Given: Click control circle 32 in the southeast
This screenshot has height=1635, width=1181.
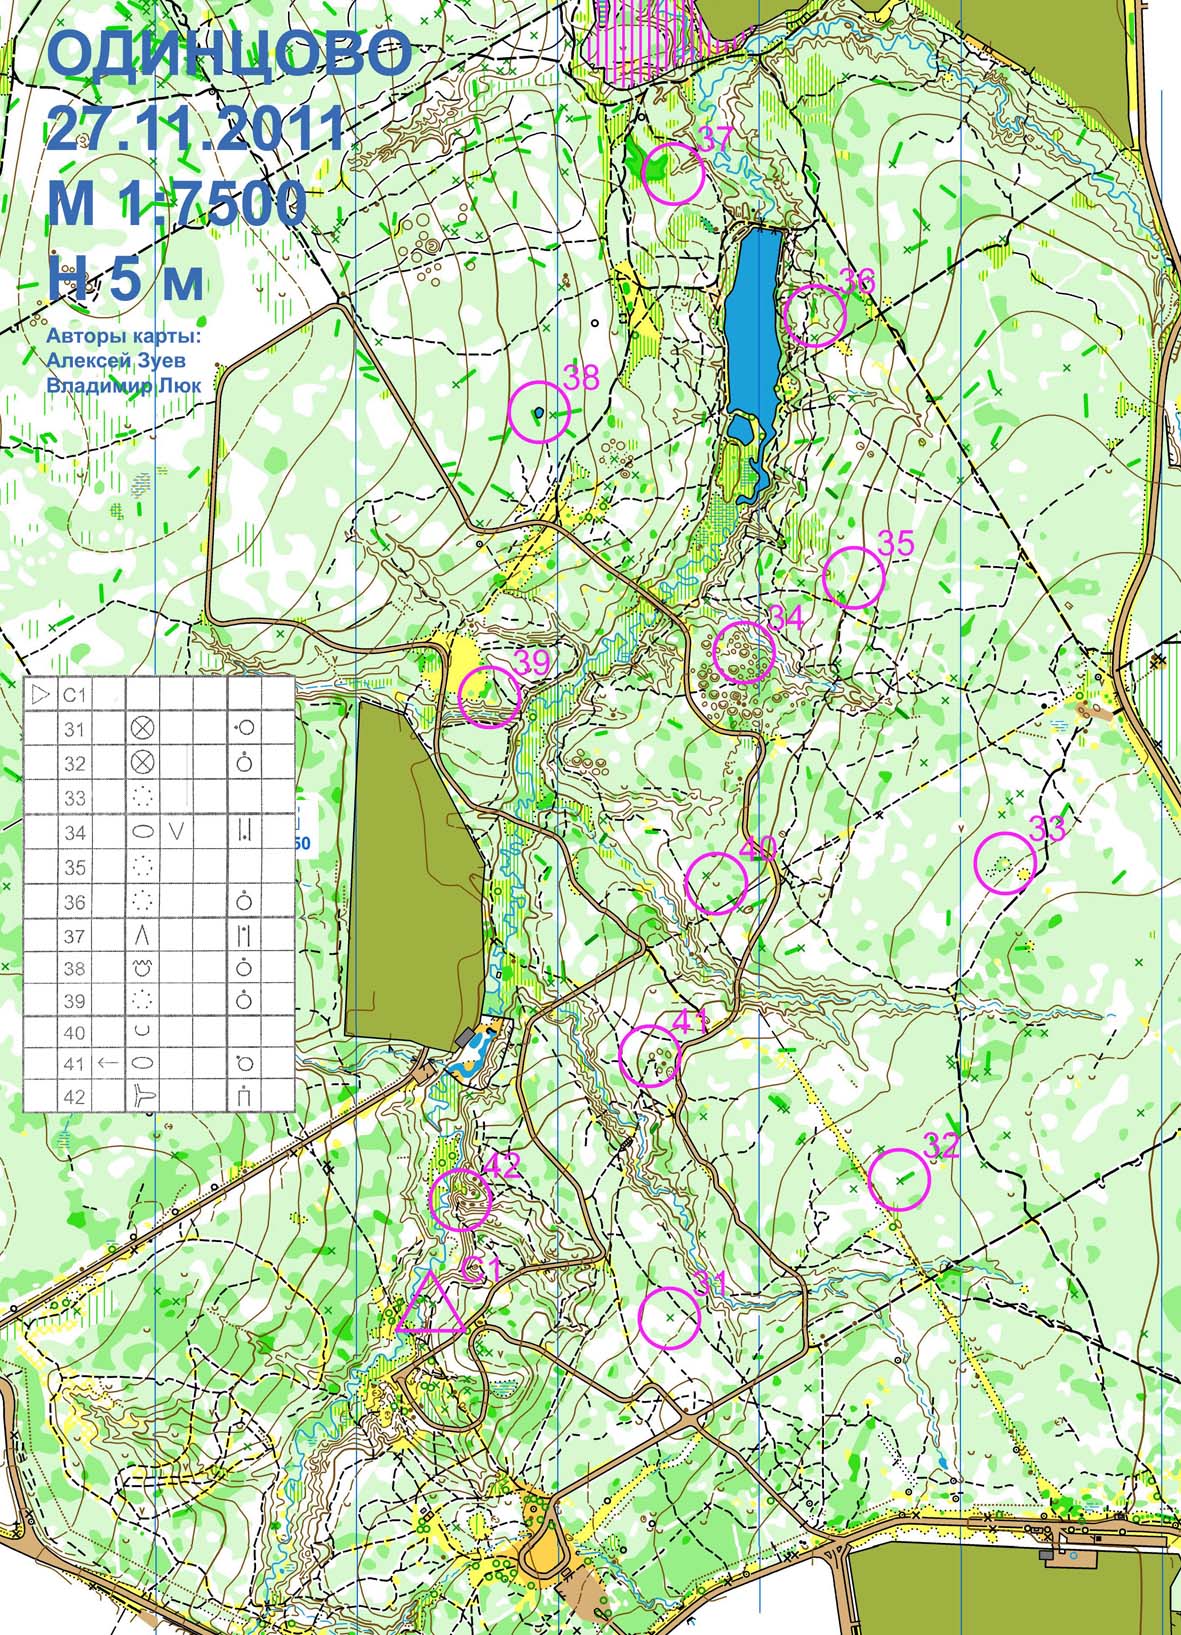Looking at the screenshot, I should click(899, 1180).
